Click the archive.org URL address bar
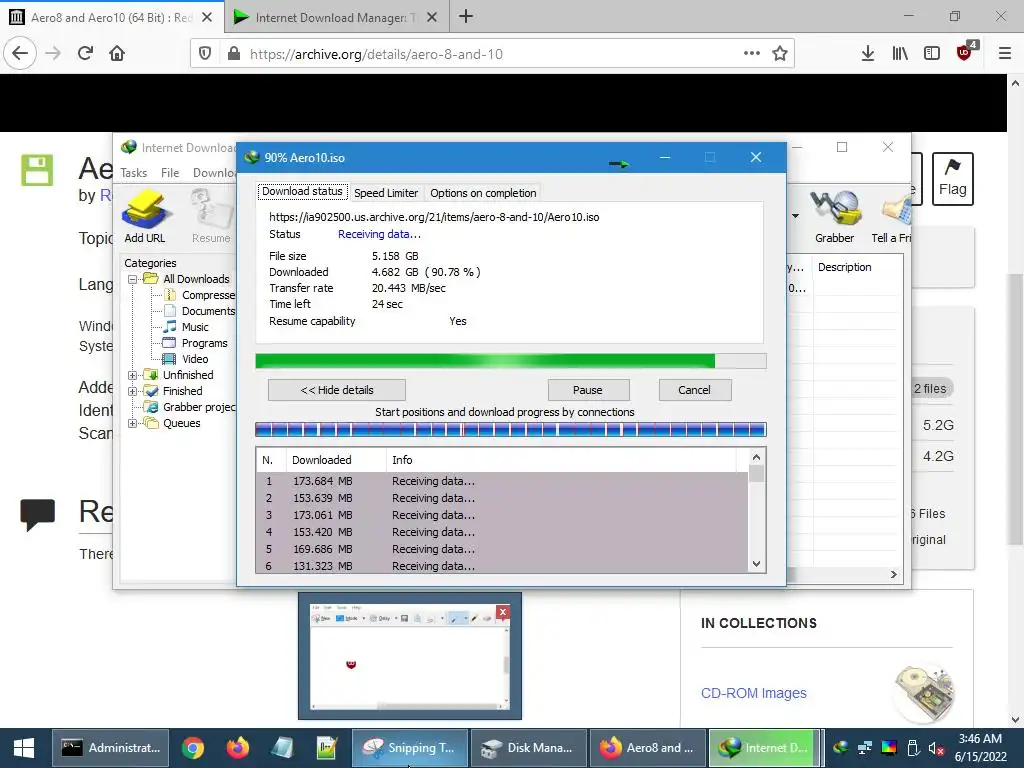1024x768 pixels. click(x=493, y=54)
